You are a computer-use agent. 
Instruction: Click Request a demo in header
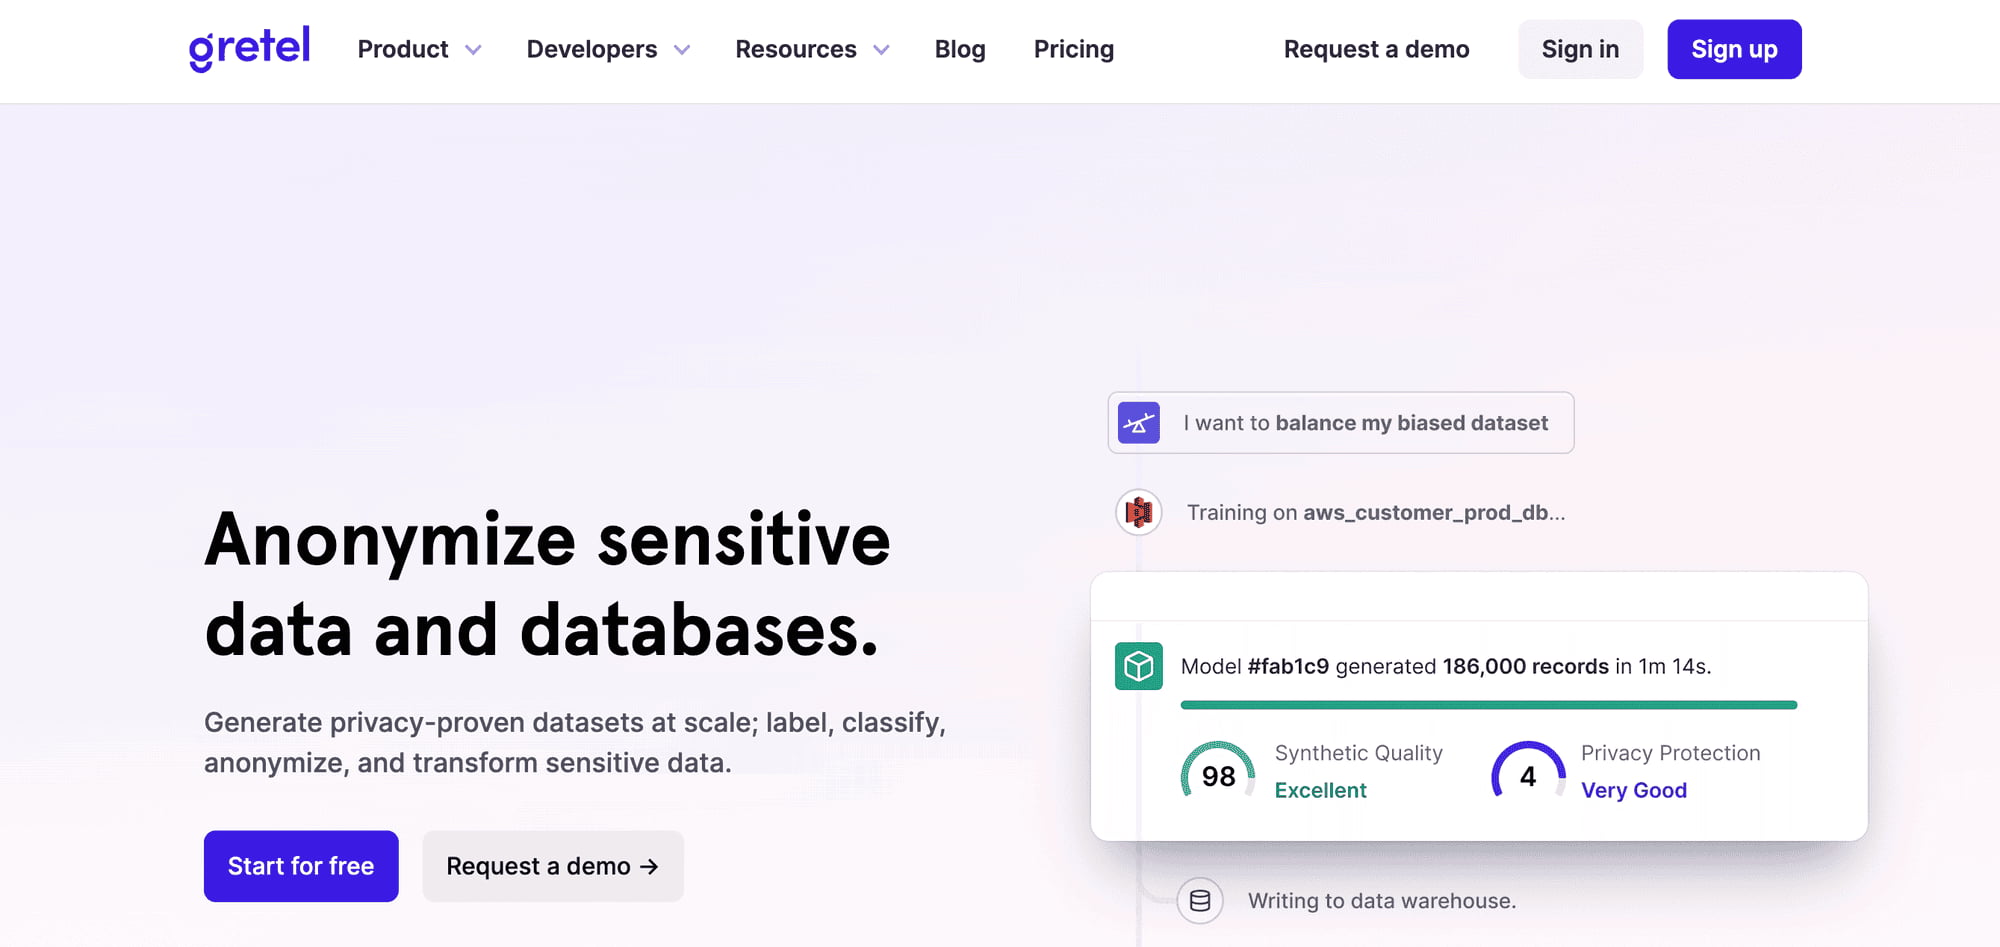[1376, 49]
